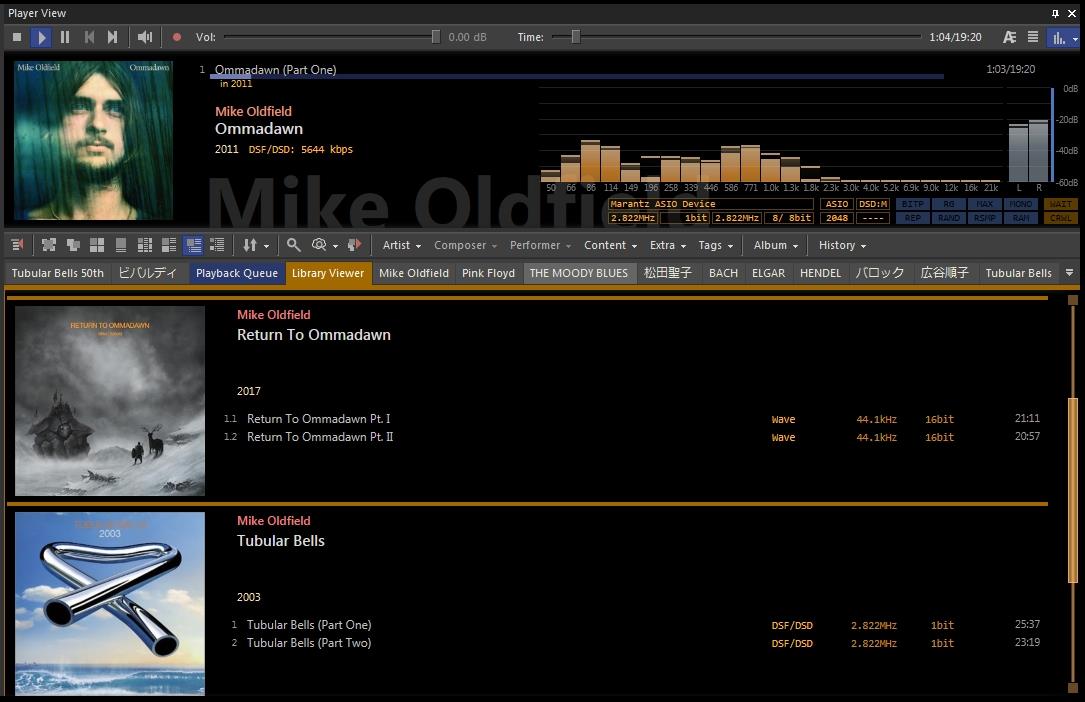Open the BACH tab
Viewport: 1085px width, 702px height.
pyautogui.click(x=723, y=273)
